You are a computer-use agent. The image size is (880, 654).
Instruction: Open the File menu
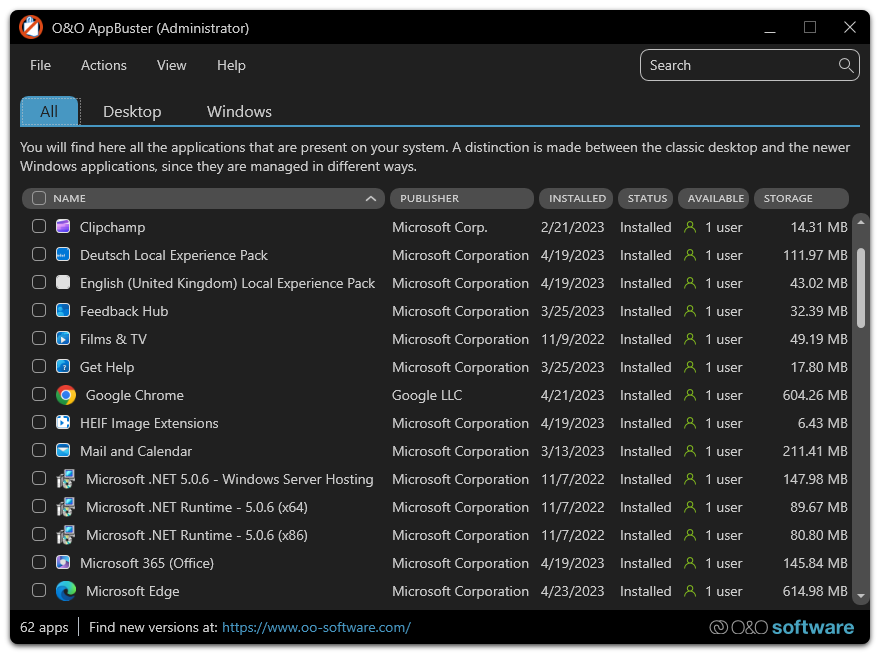pyautogui.click(x=40, y=65)
